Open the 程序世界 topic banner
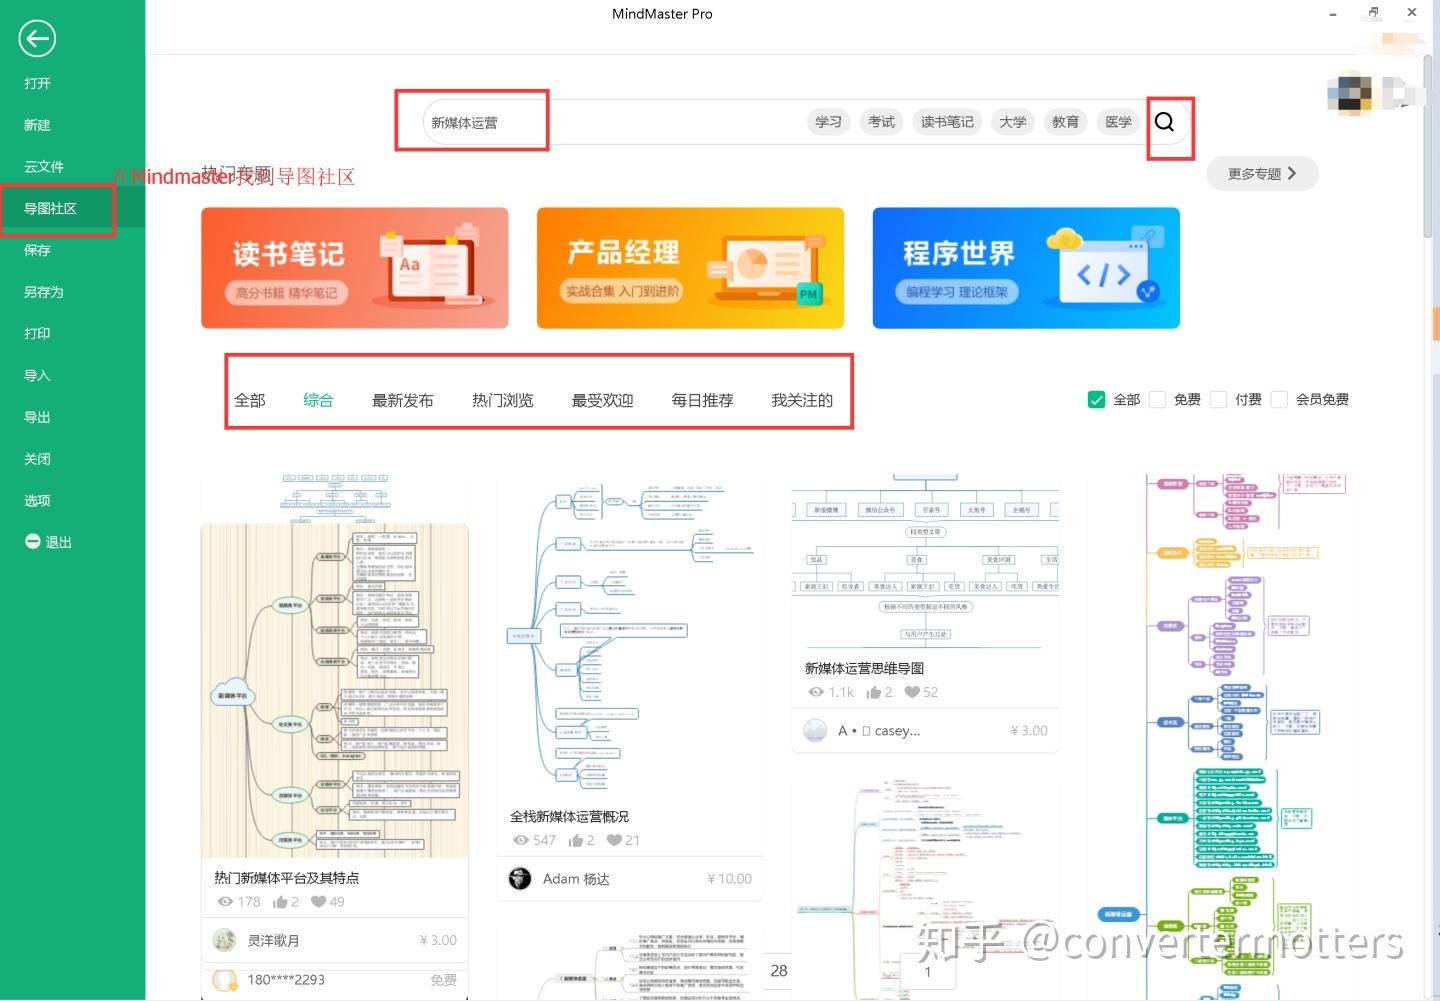 point(1026,268)
